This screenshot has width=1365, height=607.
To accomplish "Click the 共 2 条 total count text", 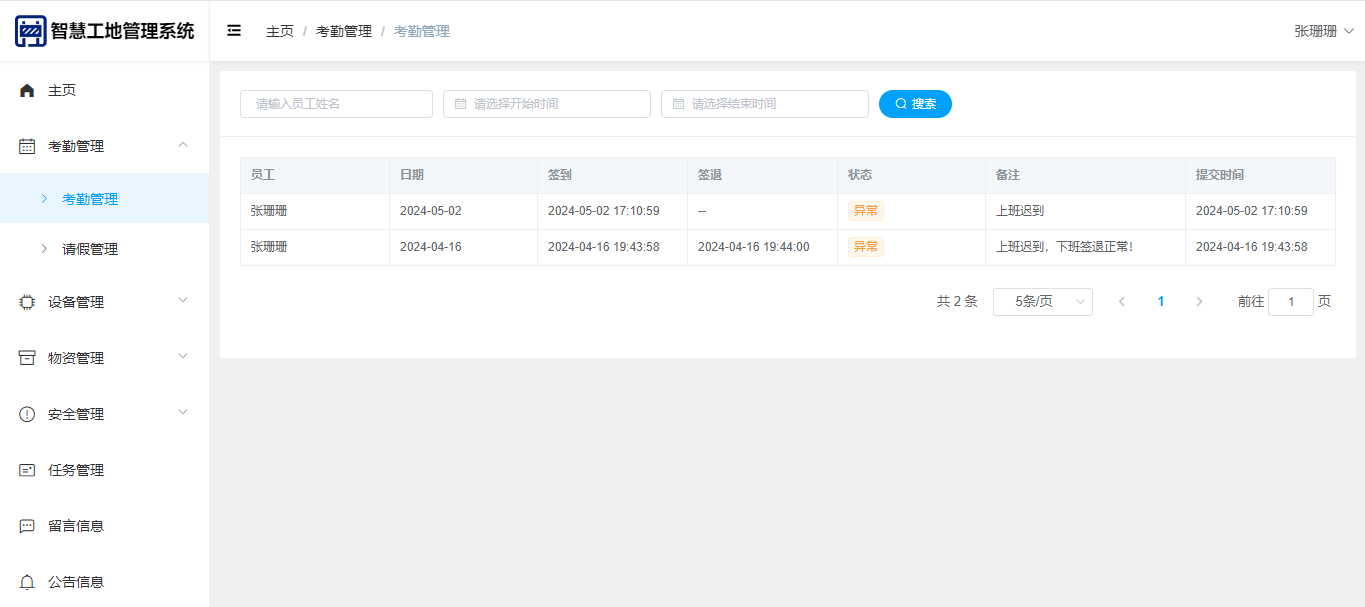I will click(x=957, y=302).
